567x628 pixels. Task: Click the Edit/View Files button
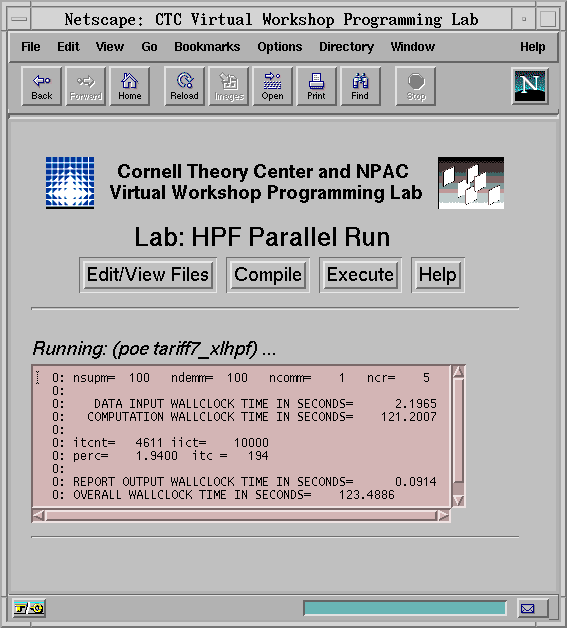click(x=148, y=275)
